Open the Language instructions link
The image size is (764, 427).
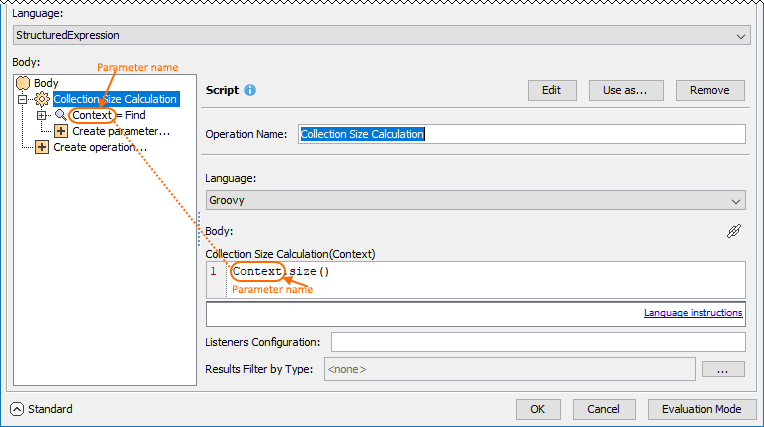(x=693, y=313)
